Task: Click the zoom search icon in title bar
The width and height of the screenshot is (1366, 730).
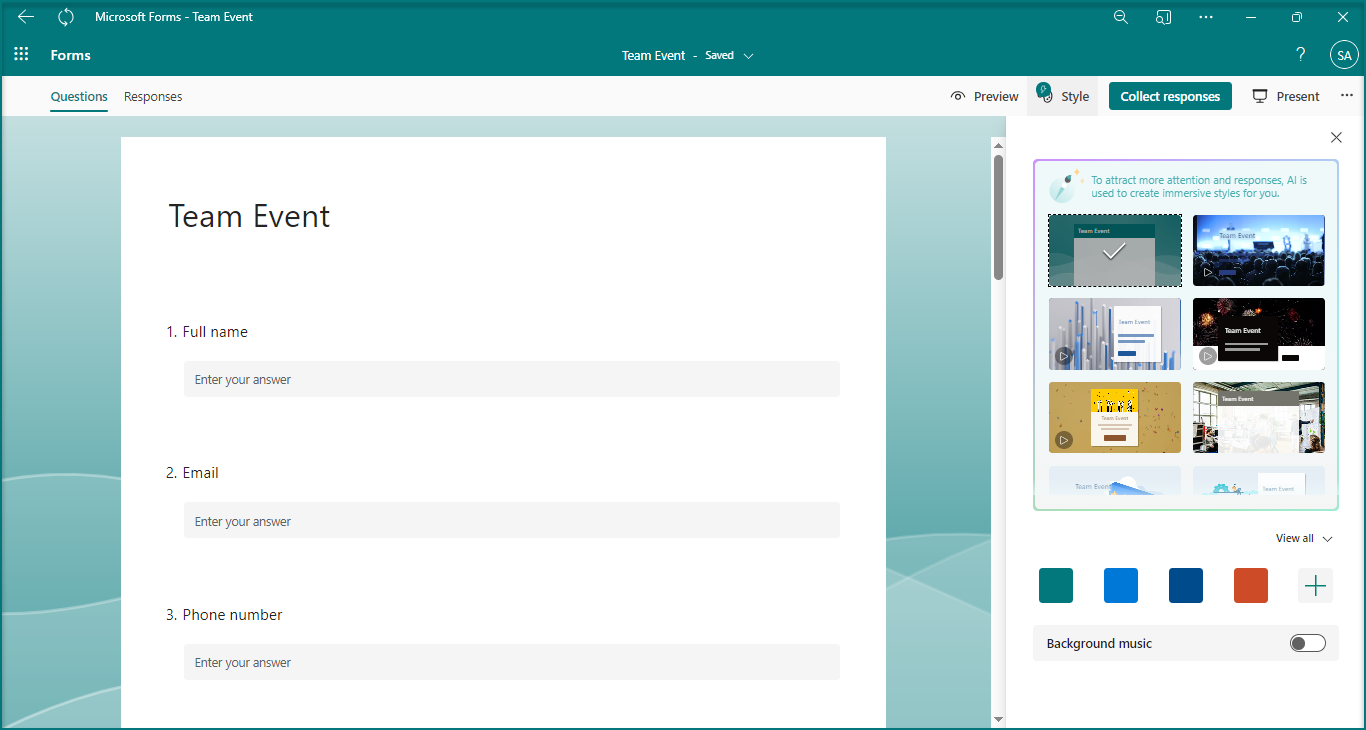Action: [x=1120, y=16]
